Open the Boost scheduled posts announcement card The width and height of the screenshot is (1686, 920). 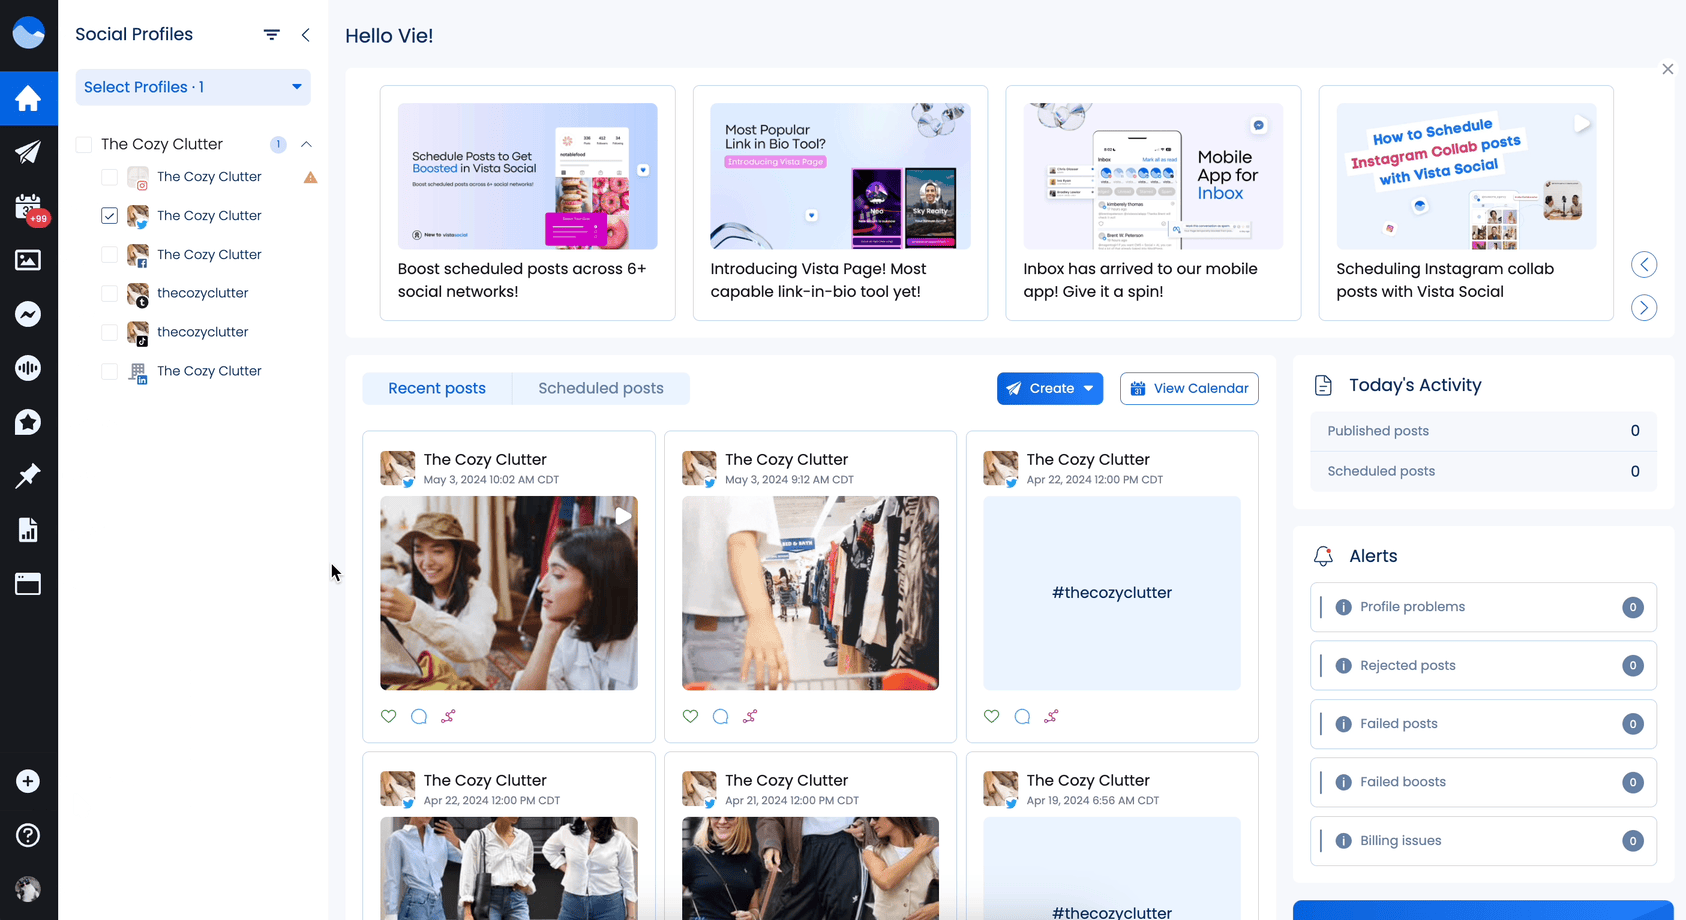[528, 203]
